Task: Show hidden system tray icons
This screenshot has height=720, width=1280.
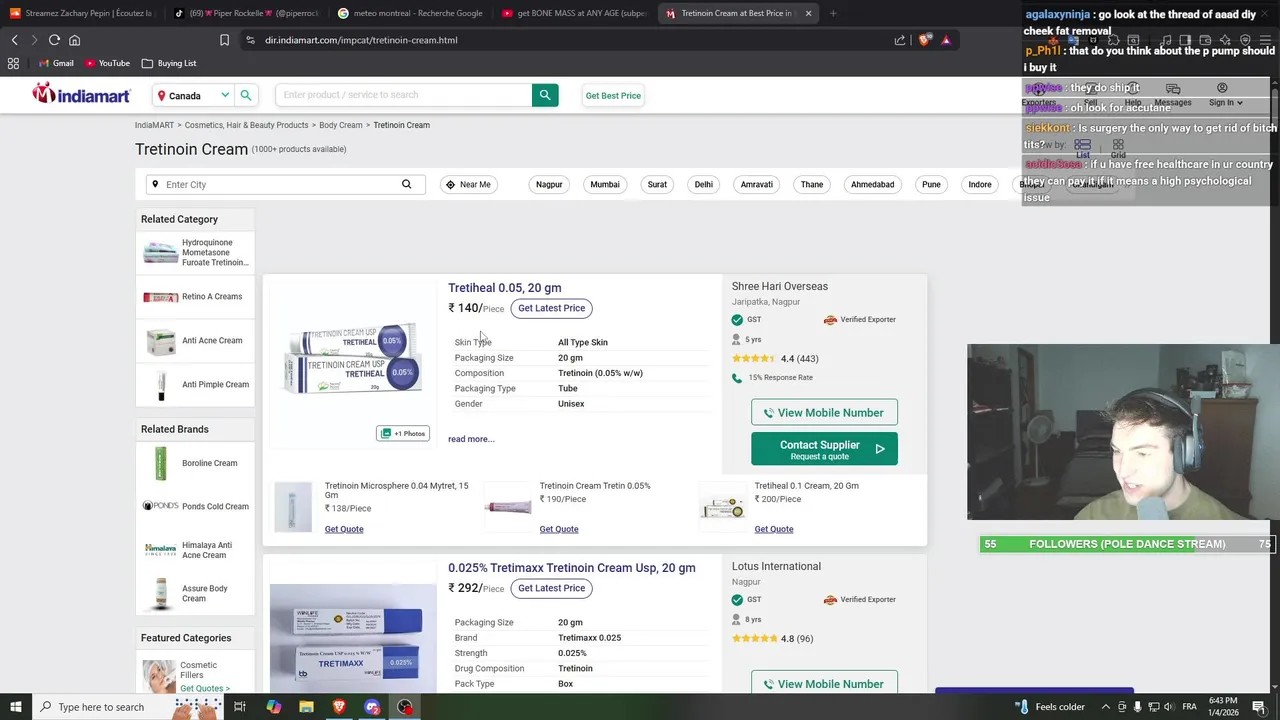Action: (1106, 707)
